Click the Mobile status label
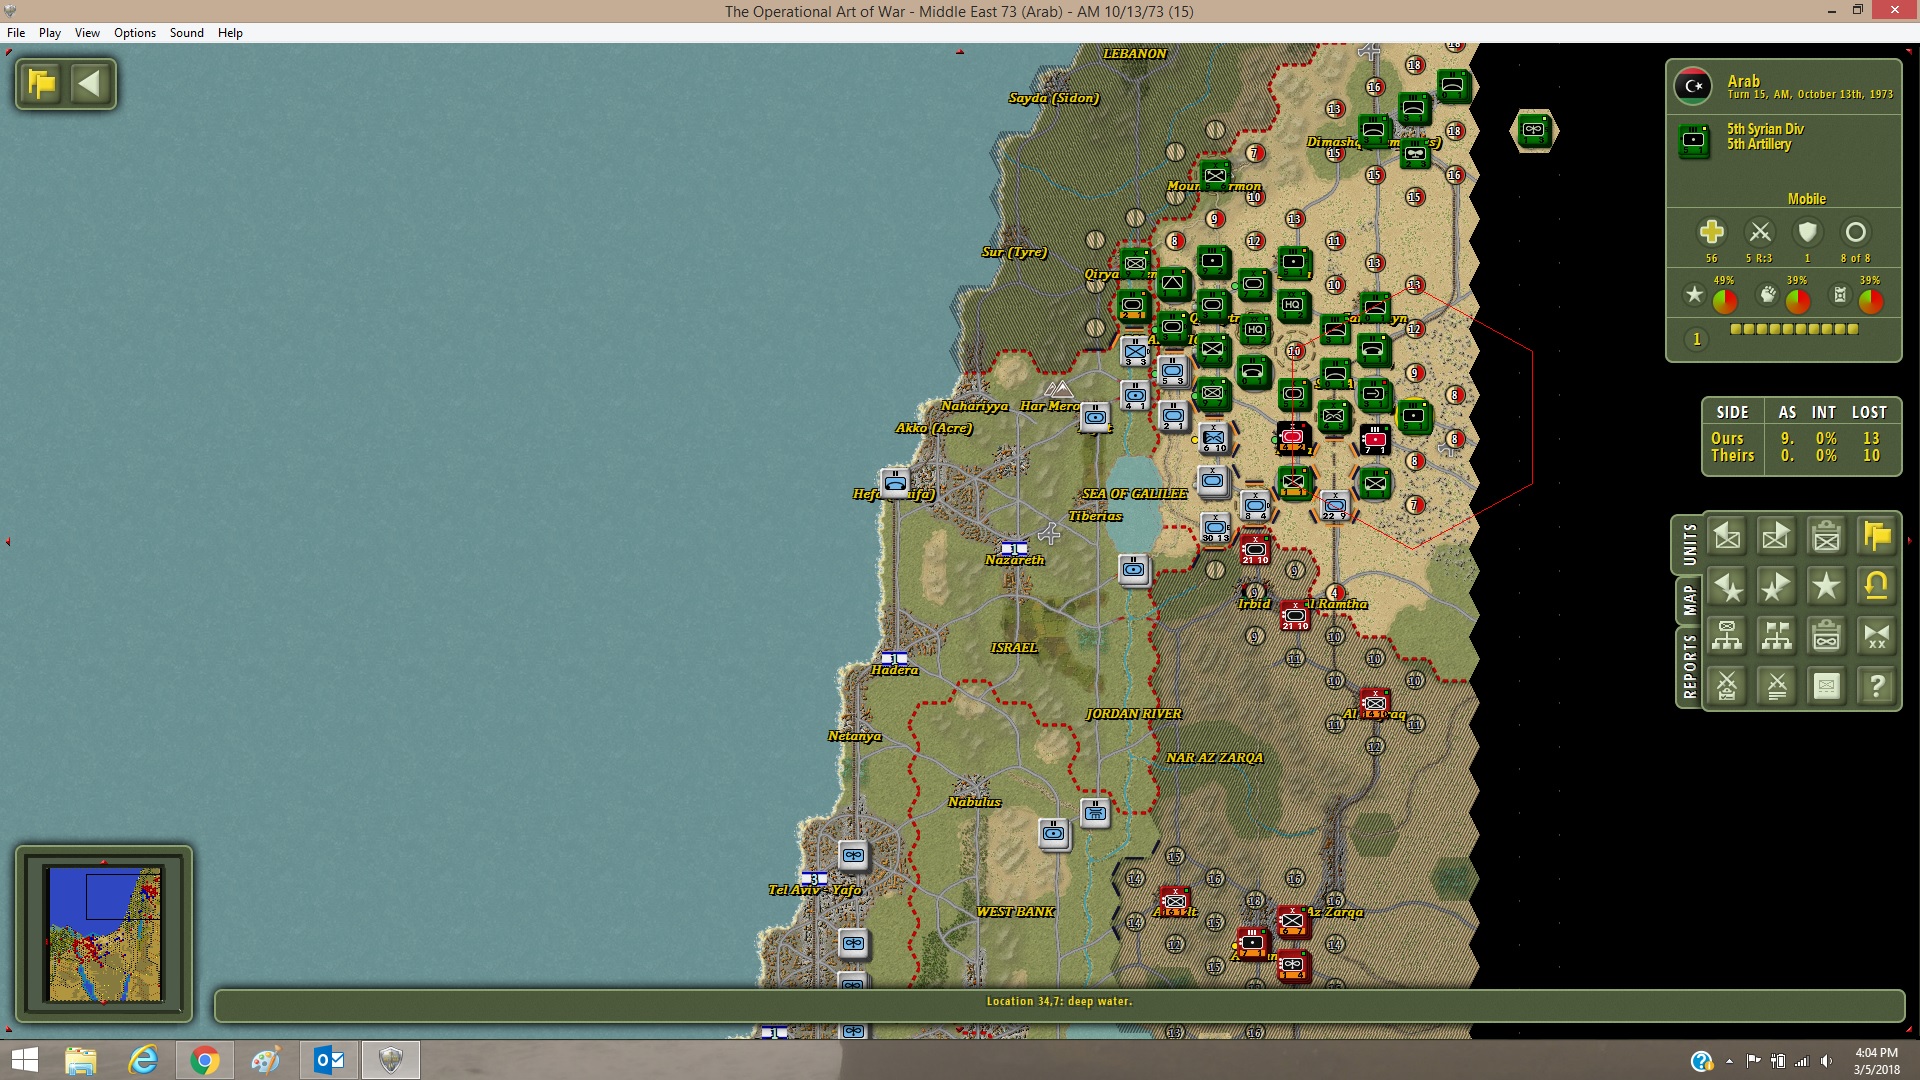Screen dimensions: 1920x1080 (1807, 199)
